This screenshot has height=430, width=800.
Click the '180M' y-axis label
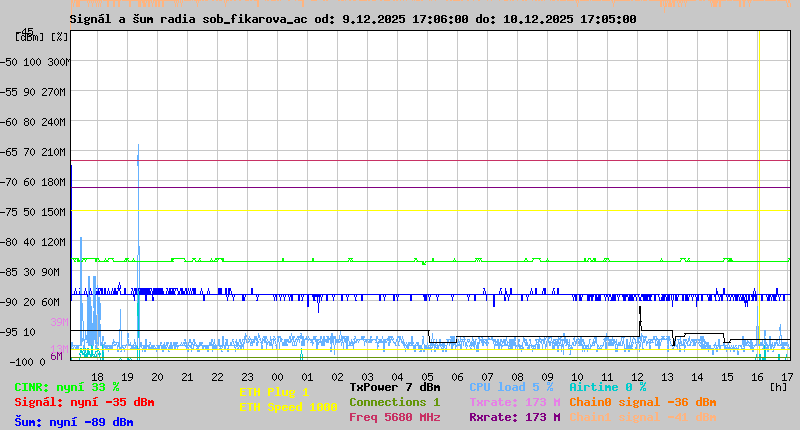click(x=56, y=182)
